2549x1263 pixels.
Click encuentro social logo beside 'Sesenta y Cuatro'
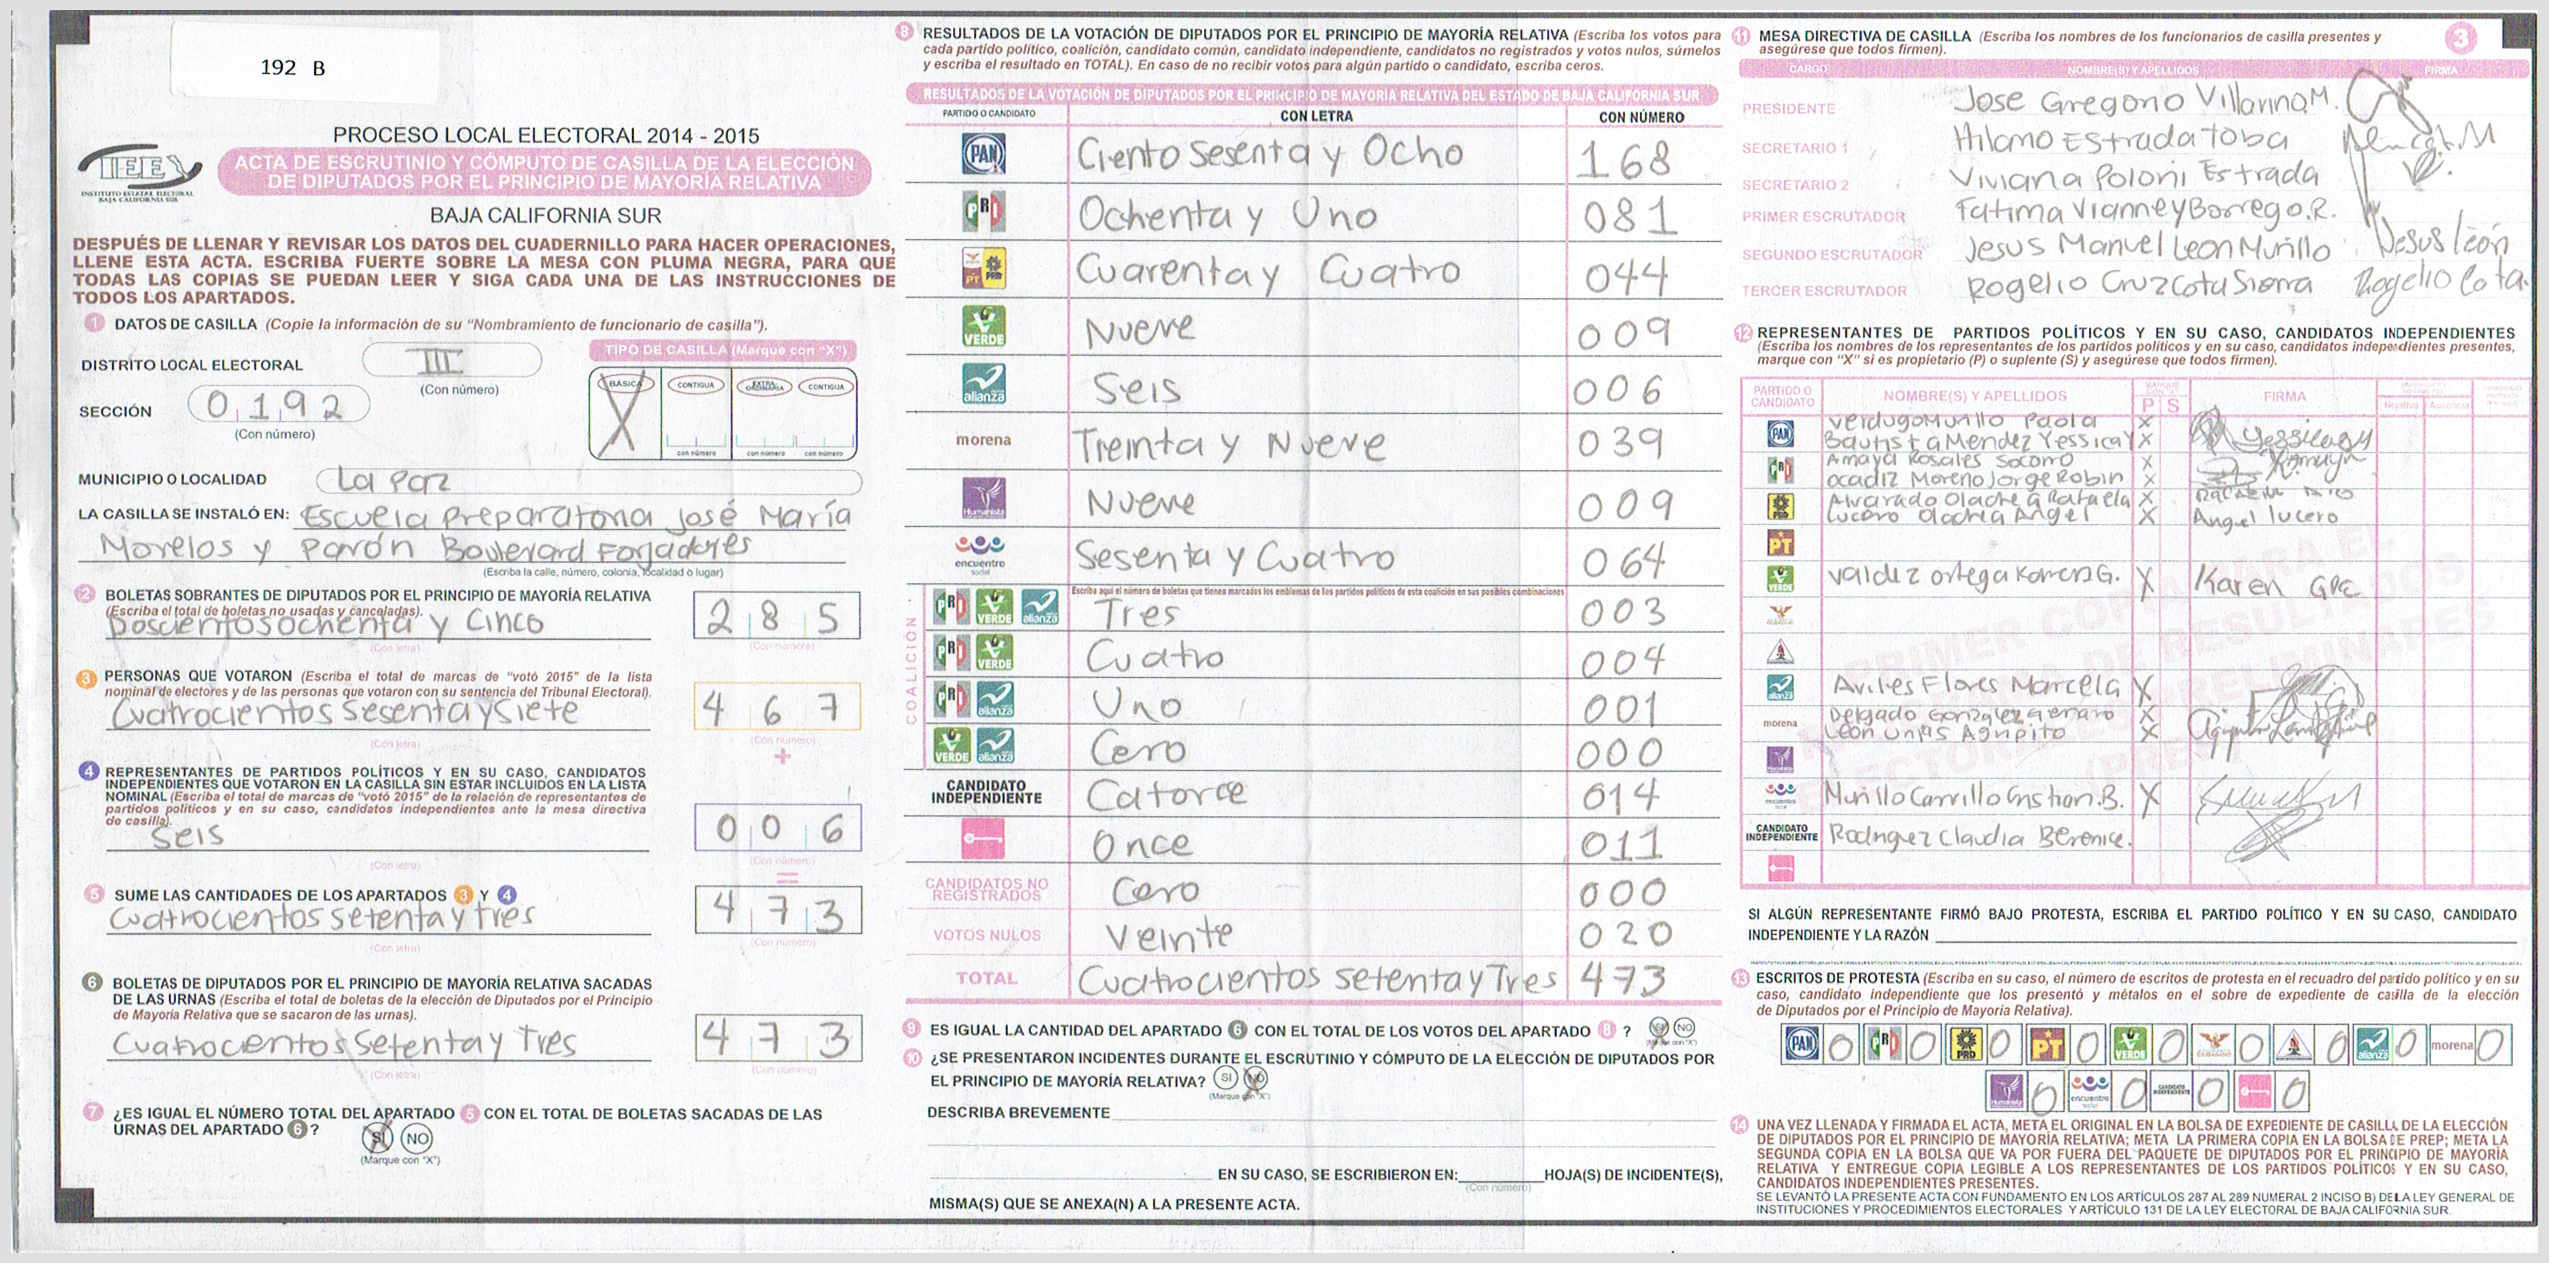pos(980,553)
